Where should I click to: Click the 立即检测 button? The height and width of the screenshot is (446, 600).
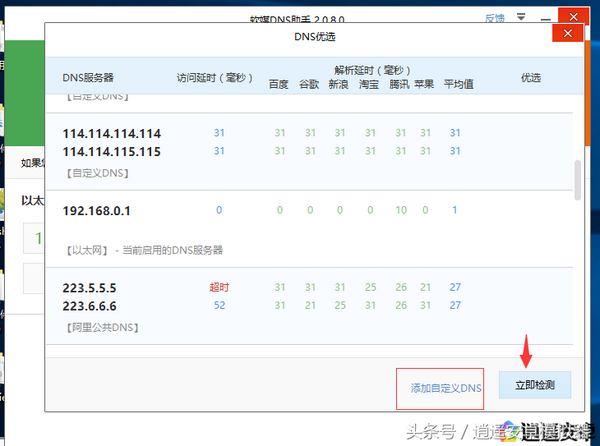click(535, 385)
